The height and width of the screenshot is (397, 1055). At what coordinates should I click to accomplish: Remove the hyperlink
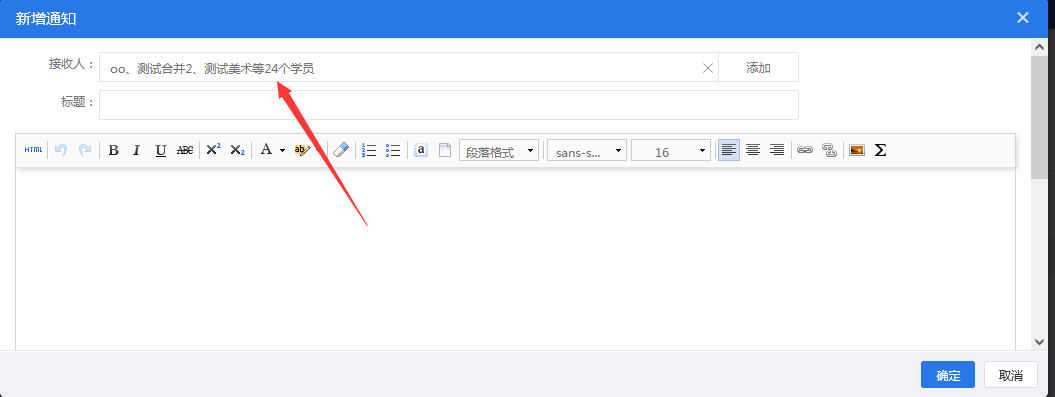pos(829,150)
